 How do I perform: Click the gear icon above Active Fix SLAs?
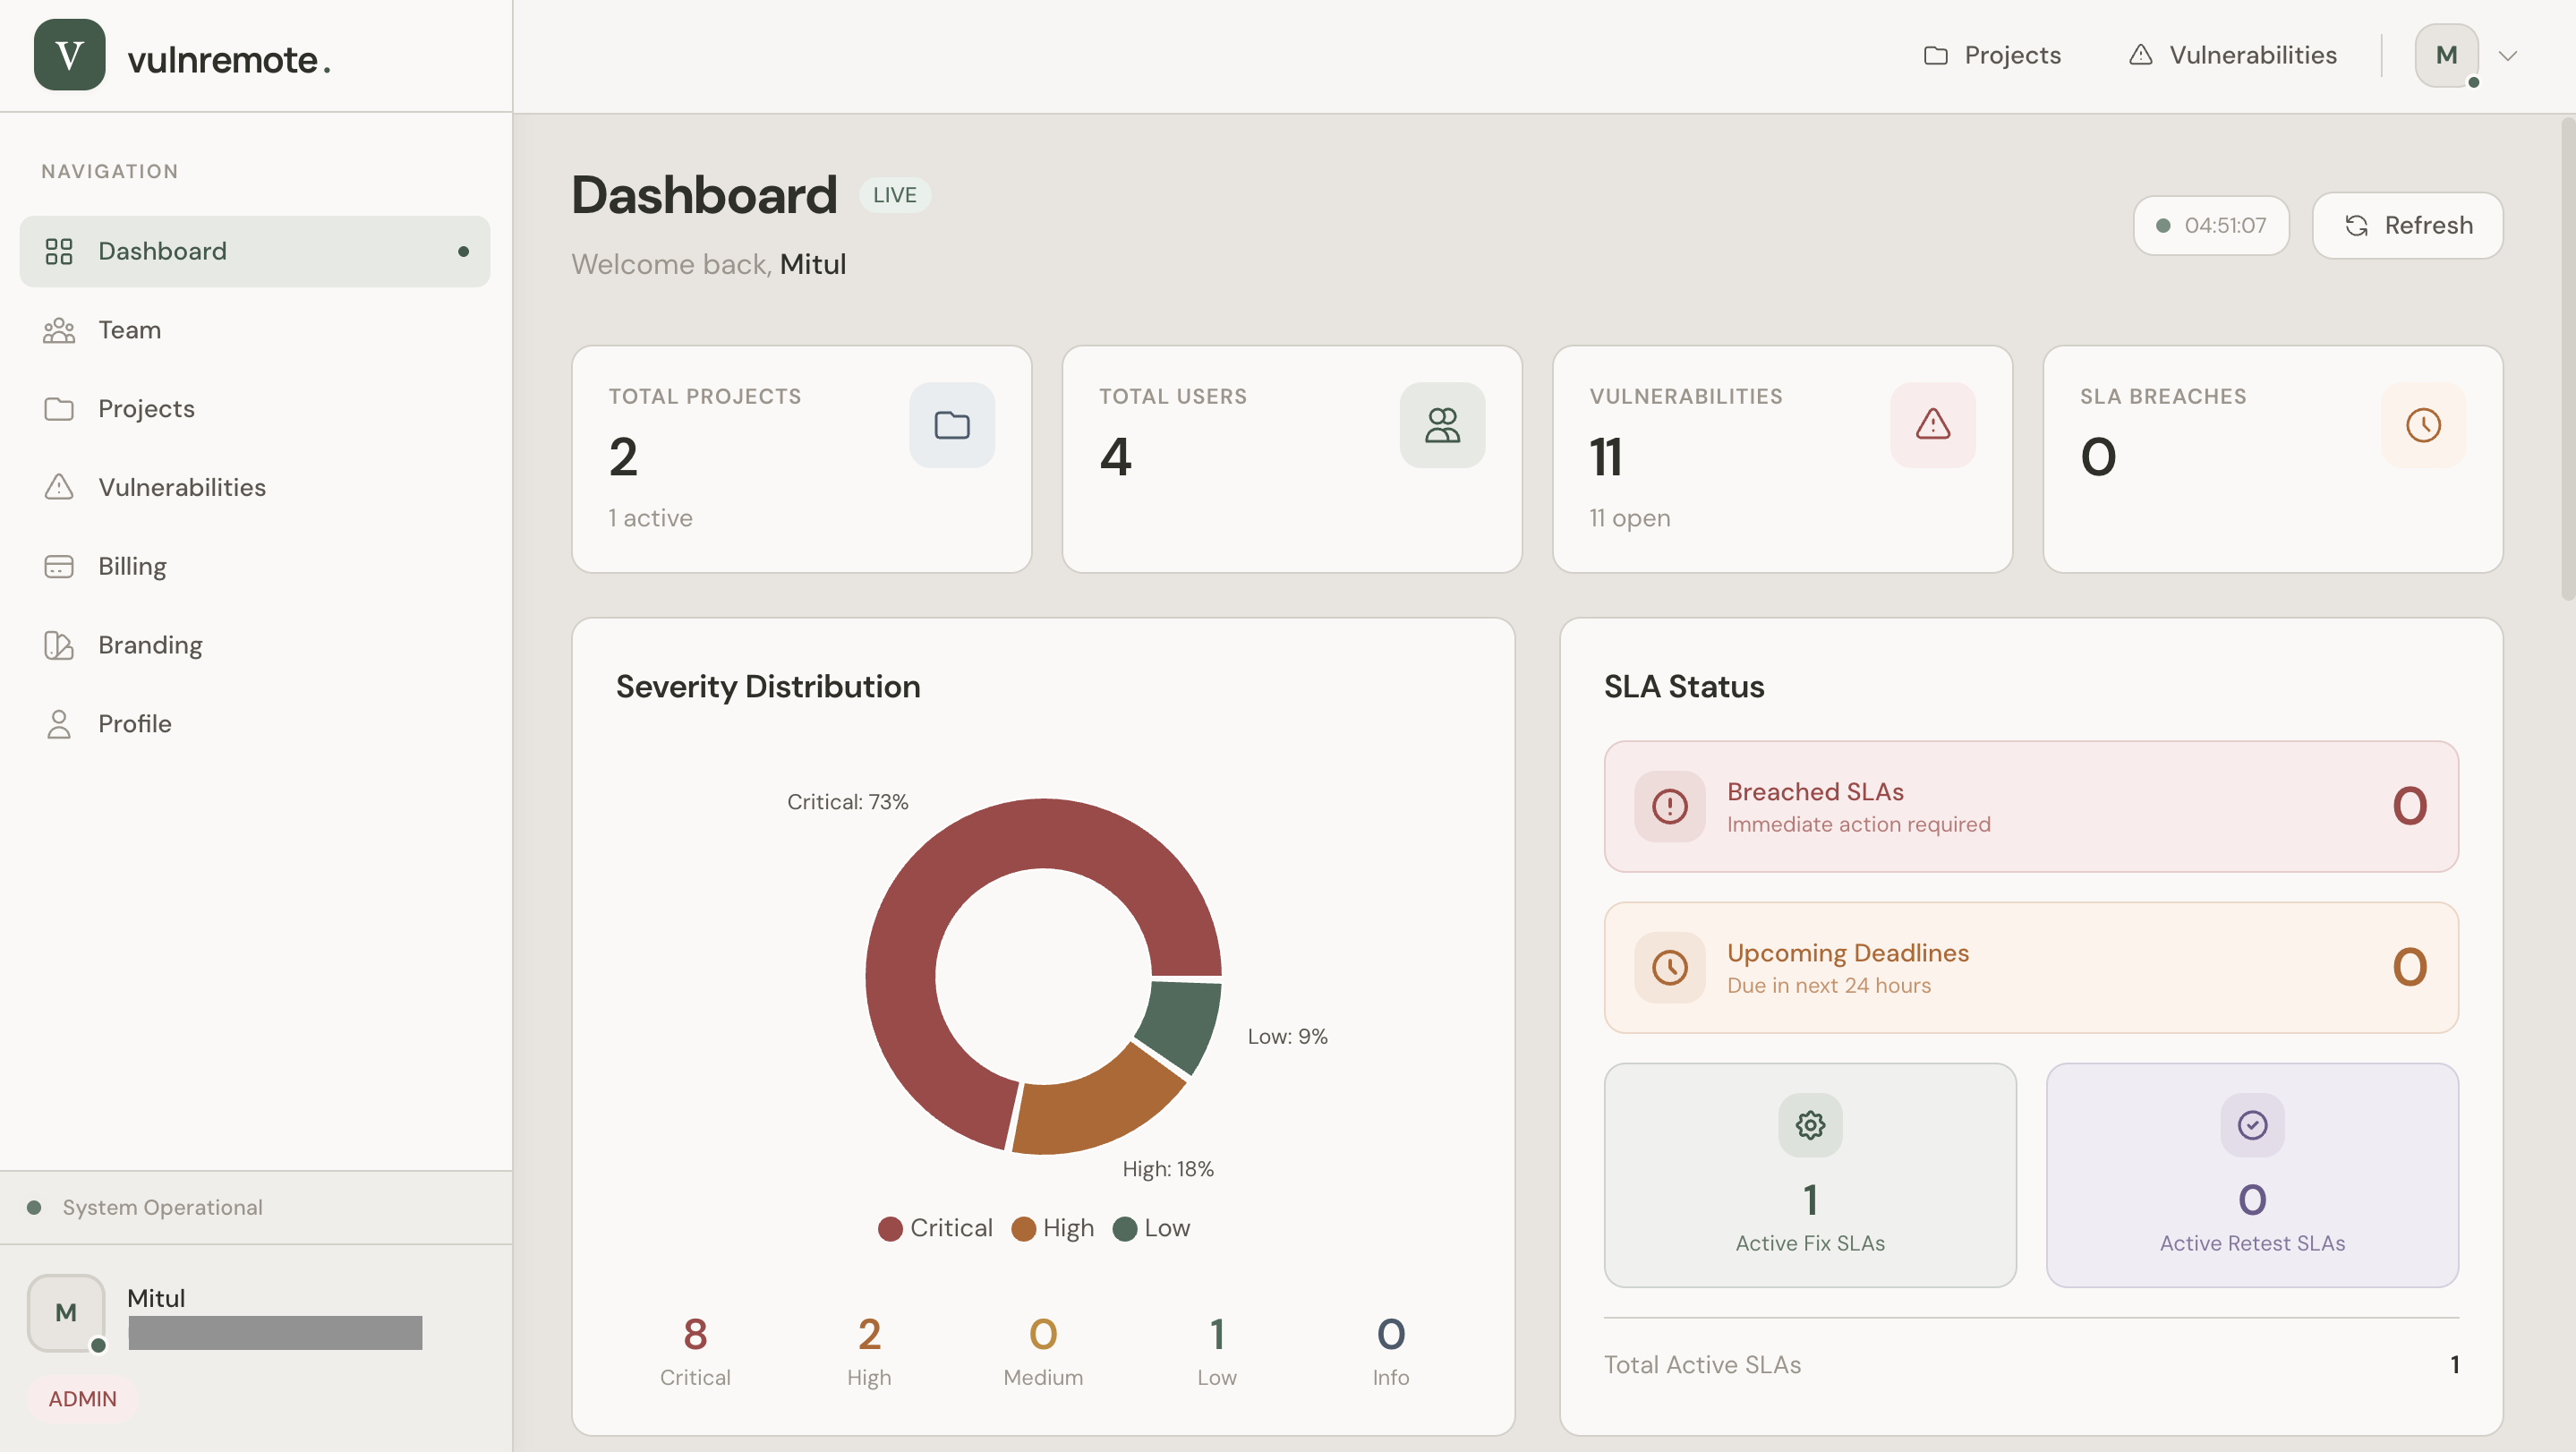[1810, 1125]
